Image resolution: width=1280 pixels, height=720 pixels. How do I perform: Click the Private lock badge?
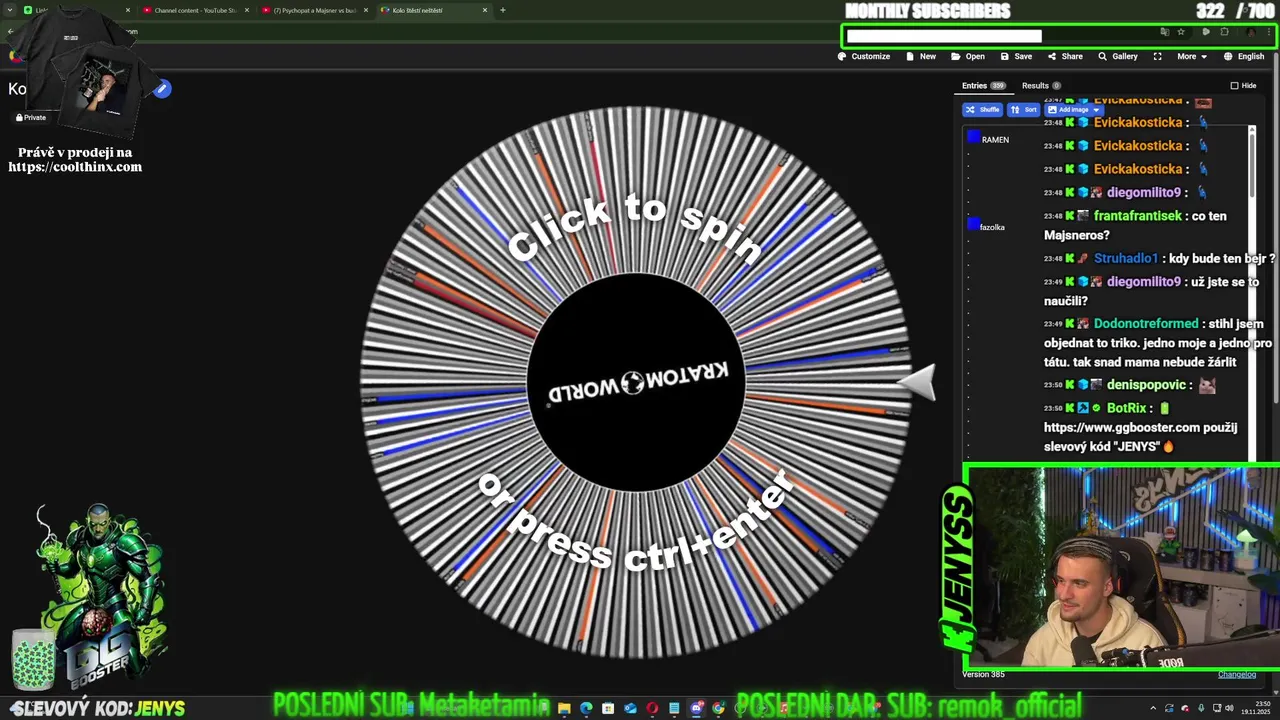pos(31,117)
